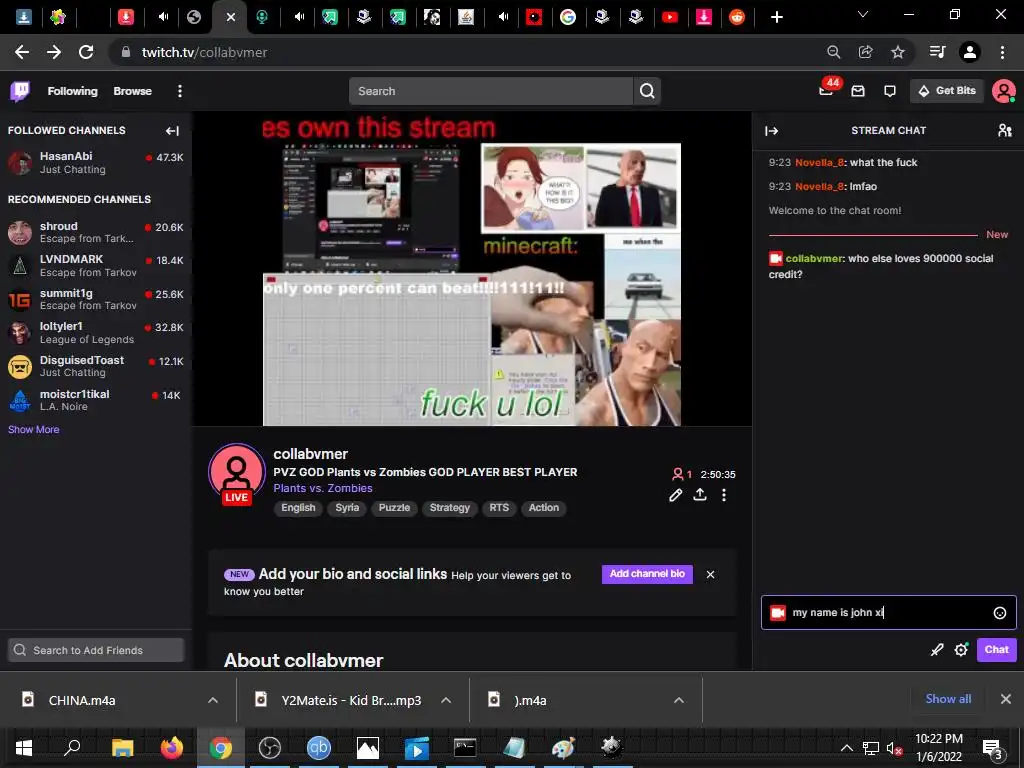The height and width of the screenshot is (768, 1024).
Task: Collapse the followed channels sidebar
Action: click(172, 131)
